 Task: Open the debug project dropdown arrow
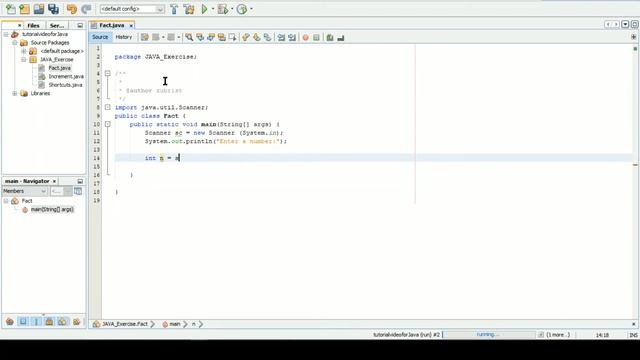(232, 9)
